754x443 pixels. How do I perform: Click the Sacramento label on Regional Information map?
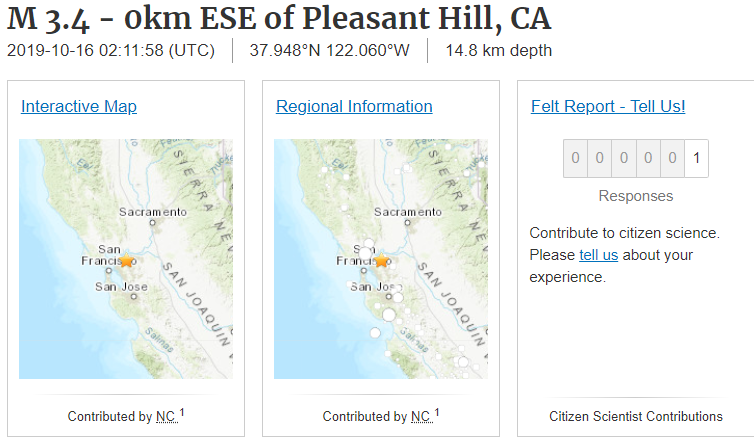(x=408, y=212)
